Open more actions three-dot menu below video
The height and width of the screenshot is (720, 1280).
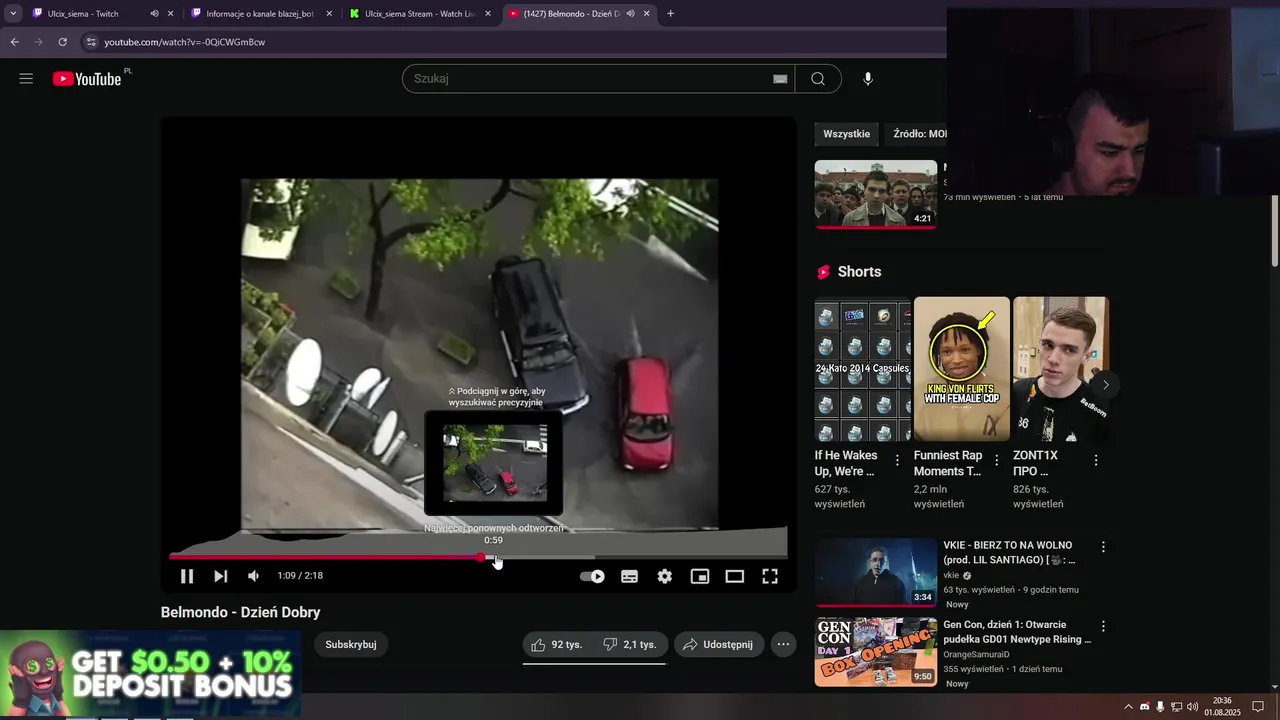point(784,645)
